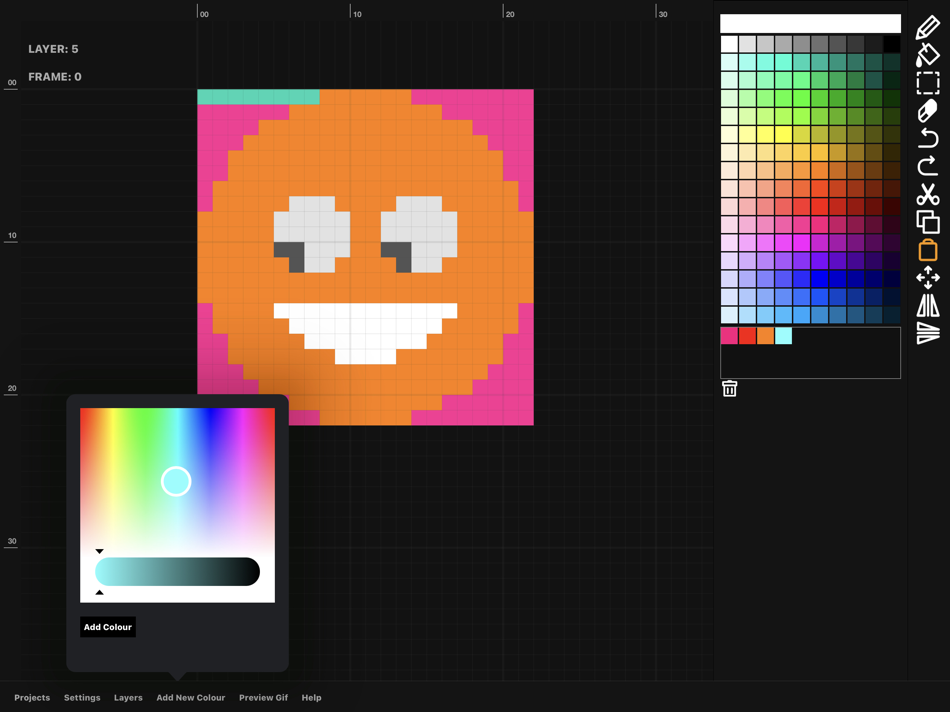The width and height of the screenshot is (950, 712).
Task: Choose the Paint Bucket fill tool
Action: pos(927,55)
